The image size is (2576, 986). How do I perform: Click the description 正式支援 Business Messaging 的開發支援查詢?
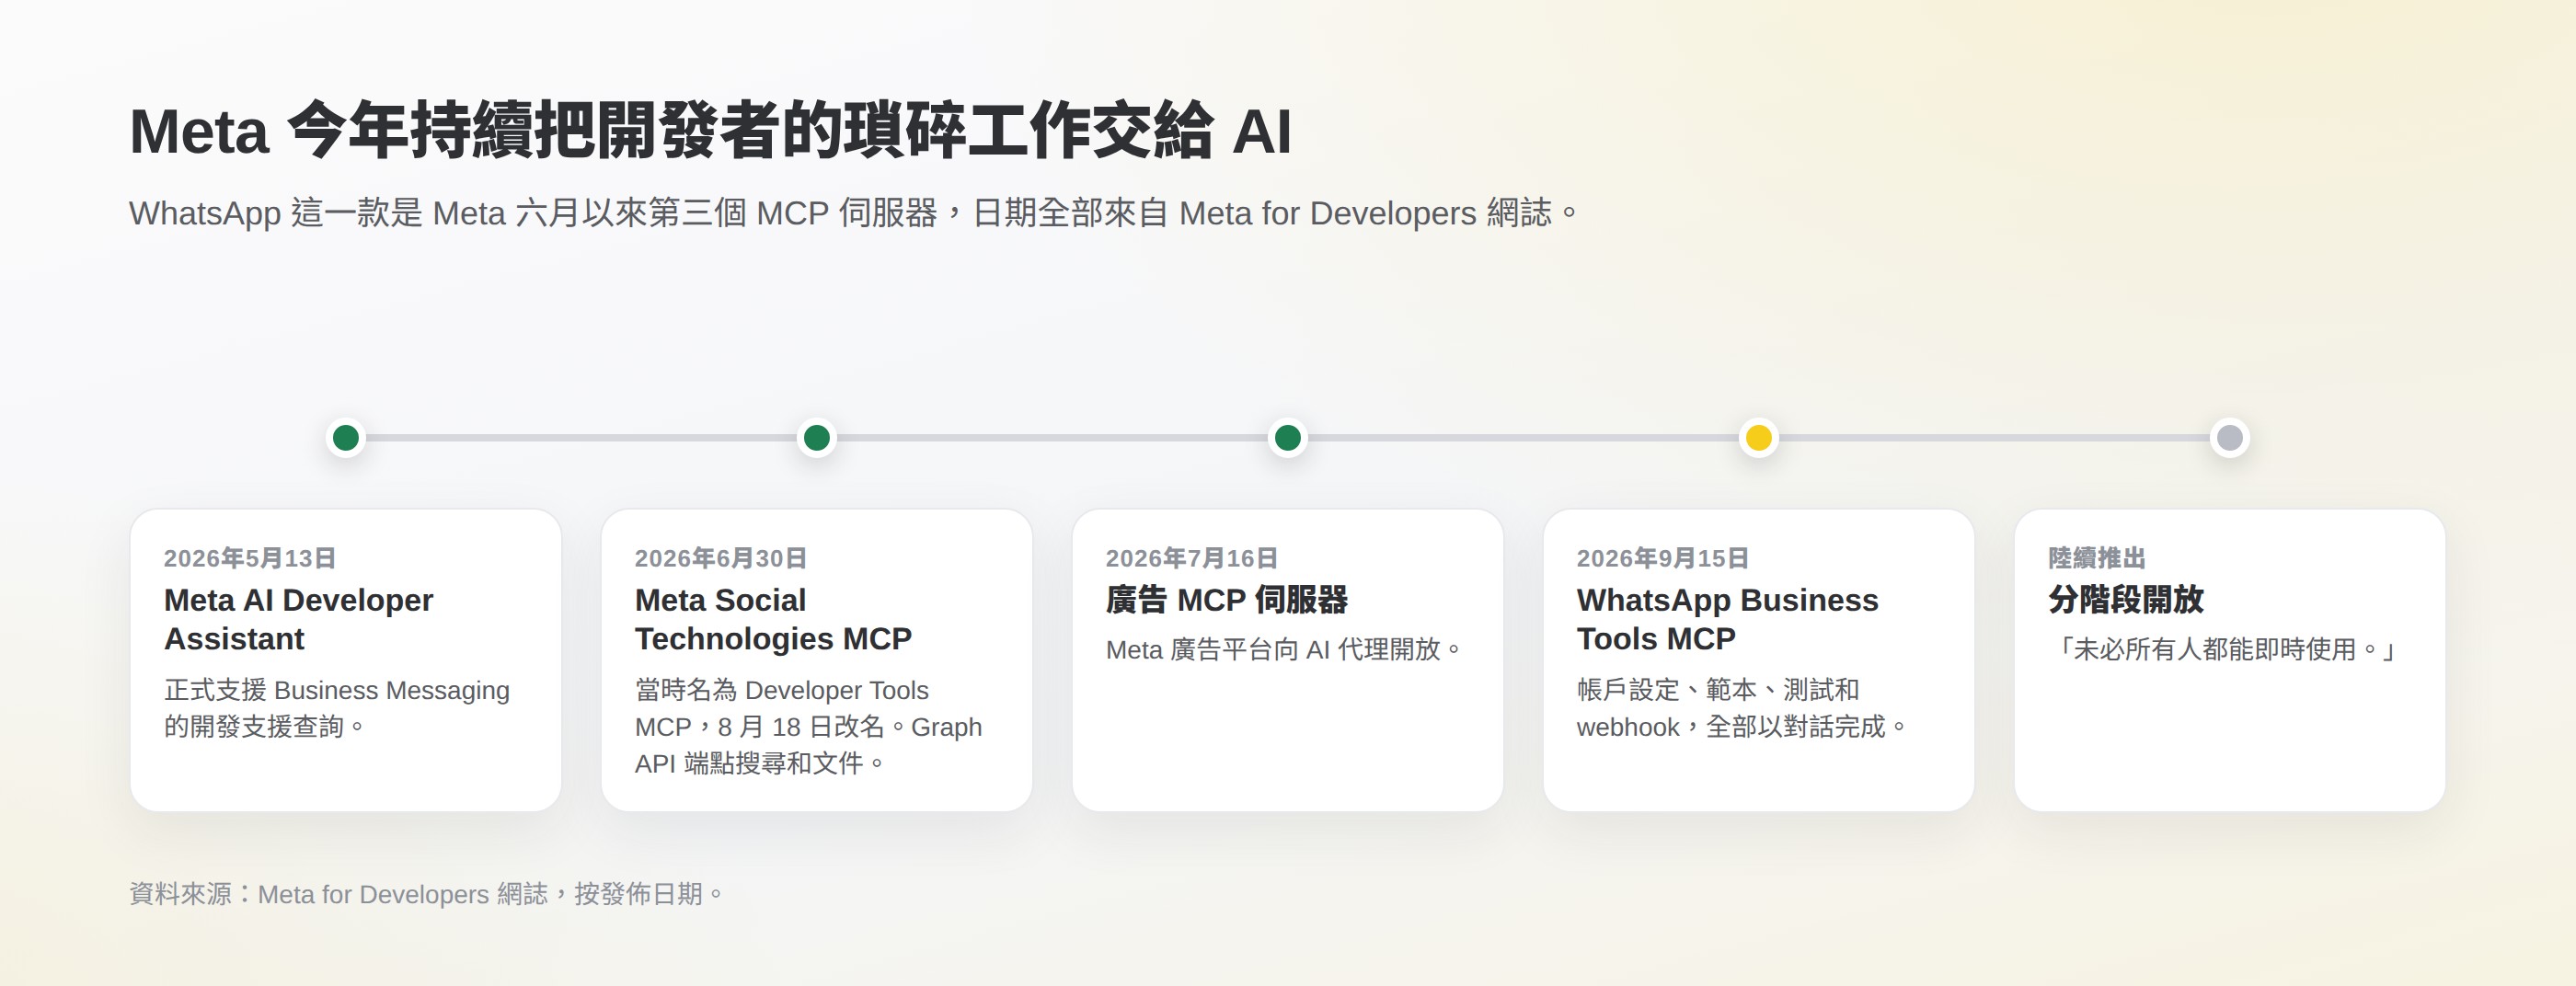coord(337,708)
